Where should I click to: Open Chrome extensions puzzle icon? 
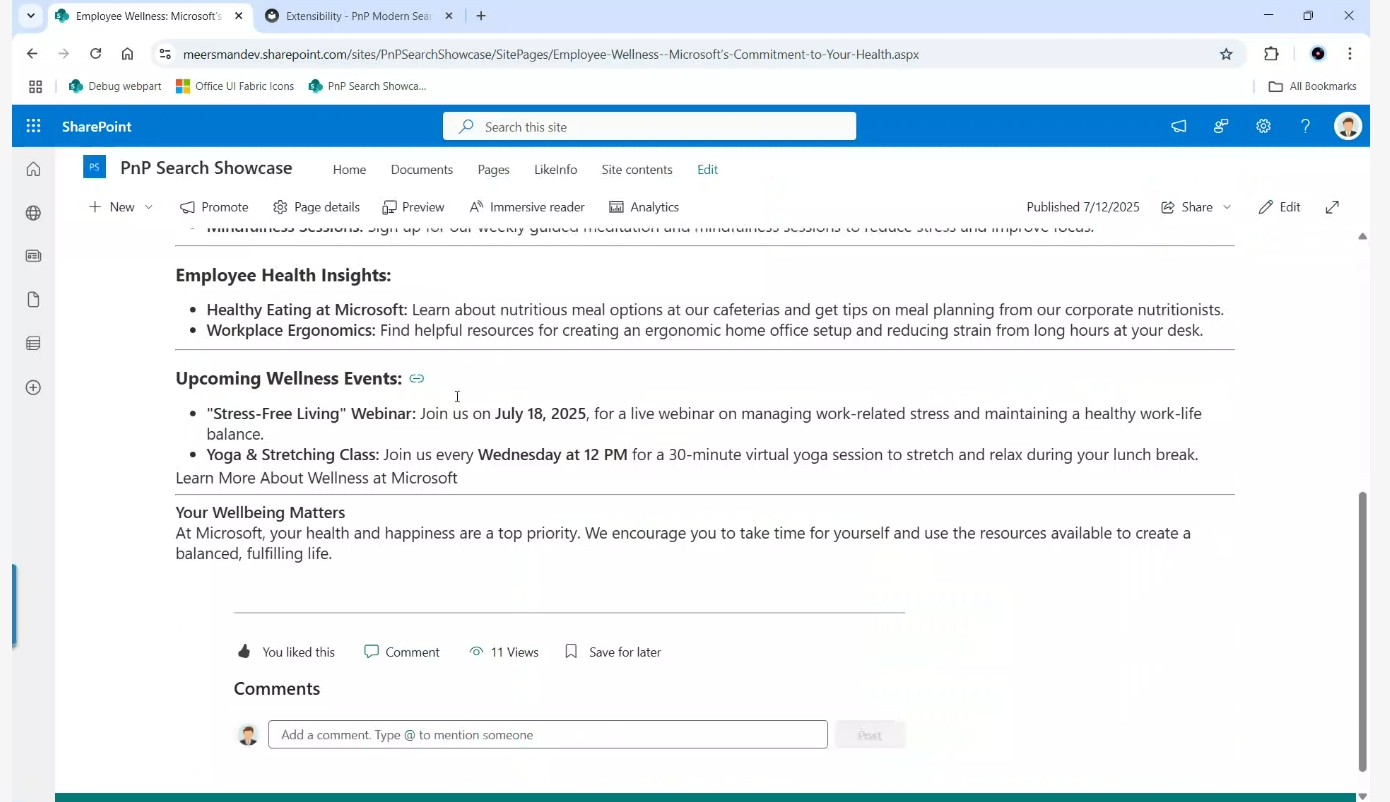pyautogui.click(x=1271, y=54)
